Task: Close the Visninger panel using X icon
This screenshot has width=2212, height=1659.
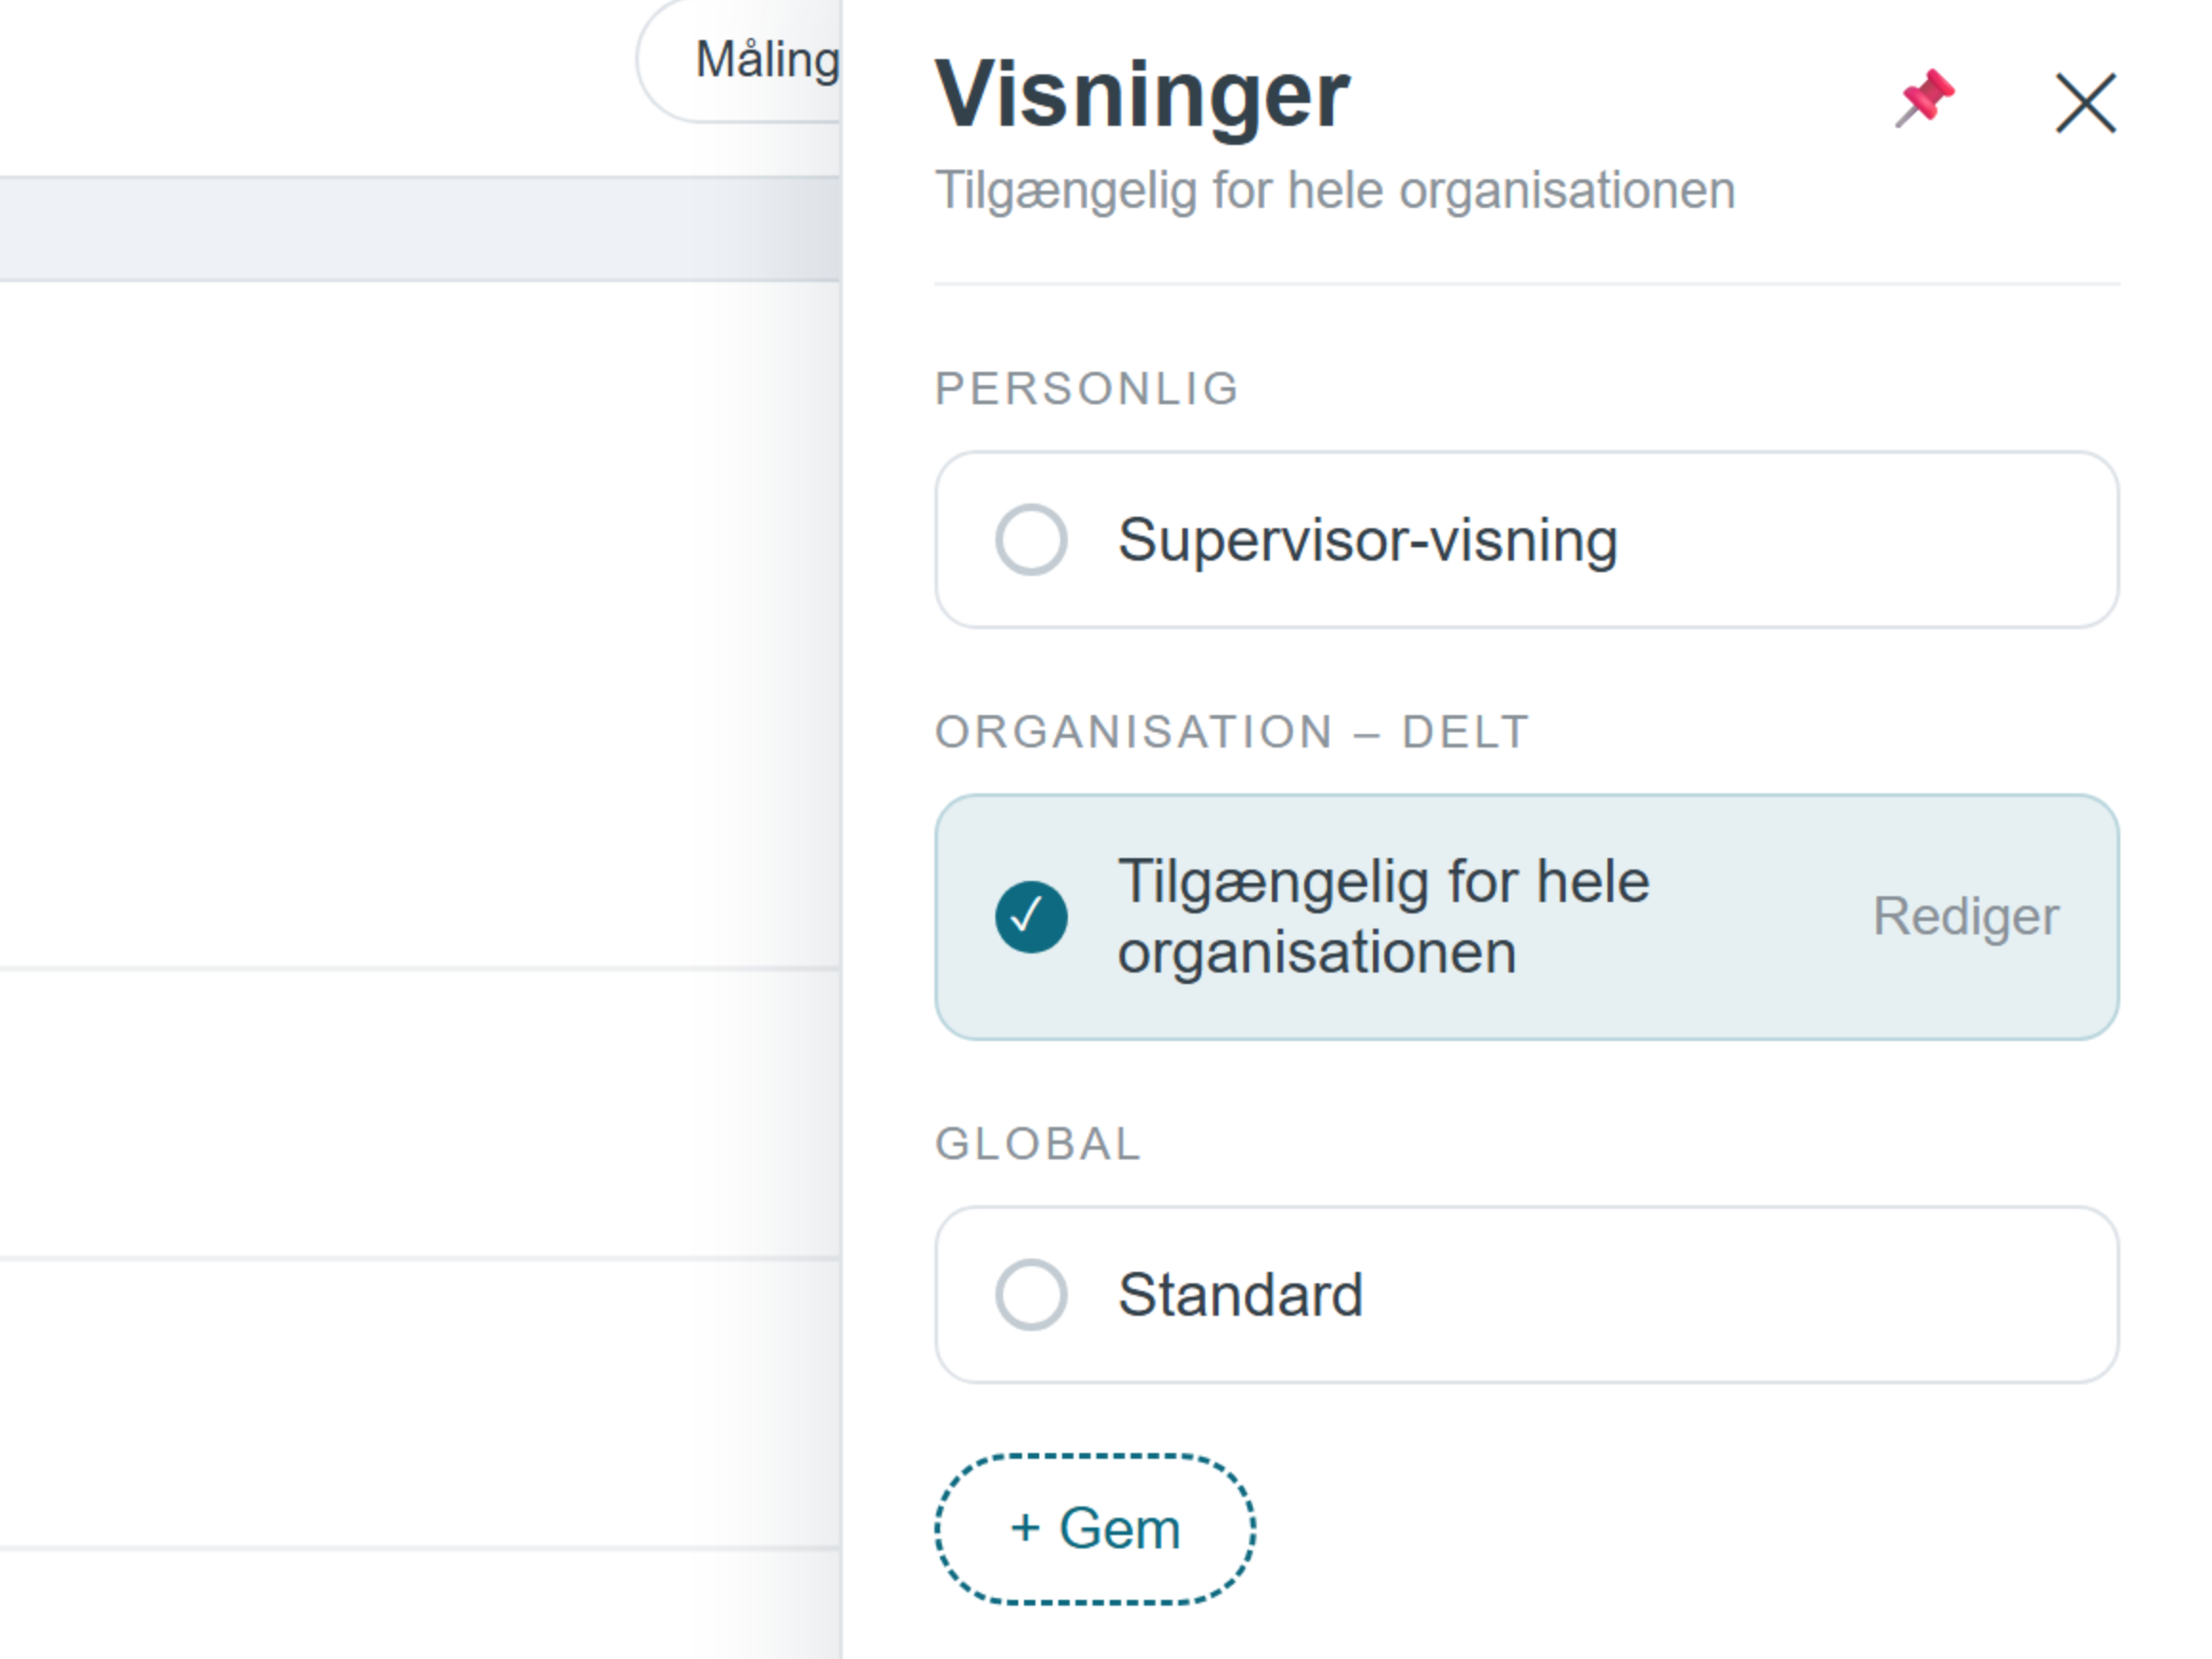Action: [2086, 102]
